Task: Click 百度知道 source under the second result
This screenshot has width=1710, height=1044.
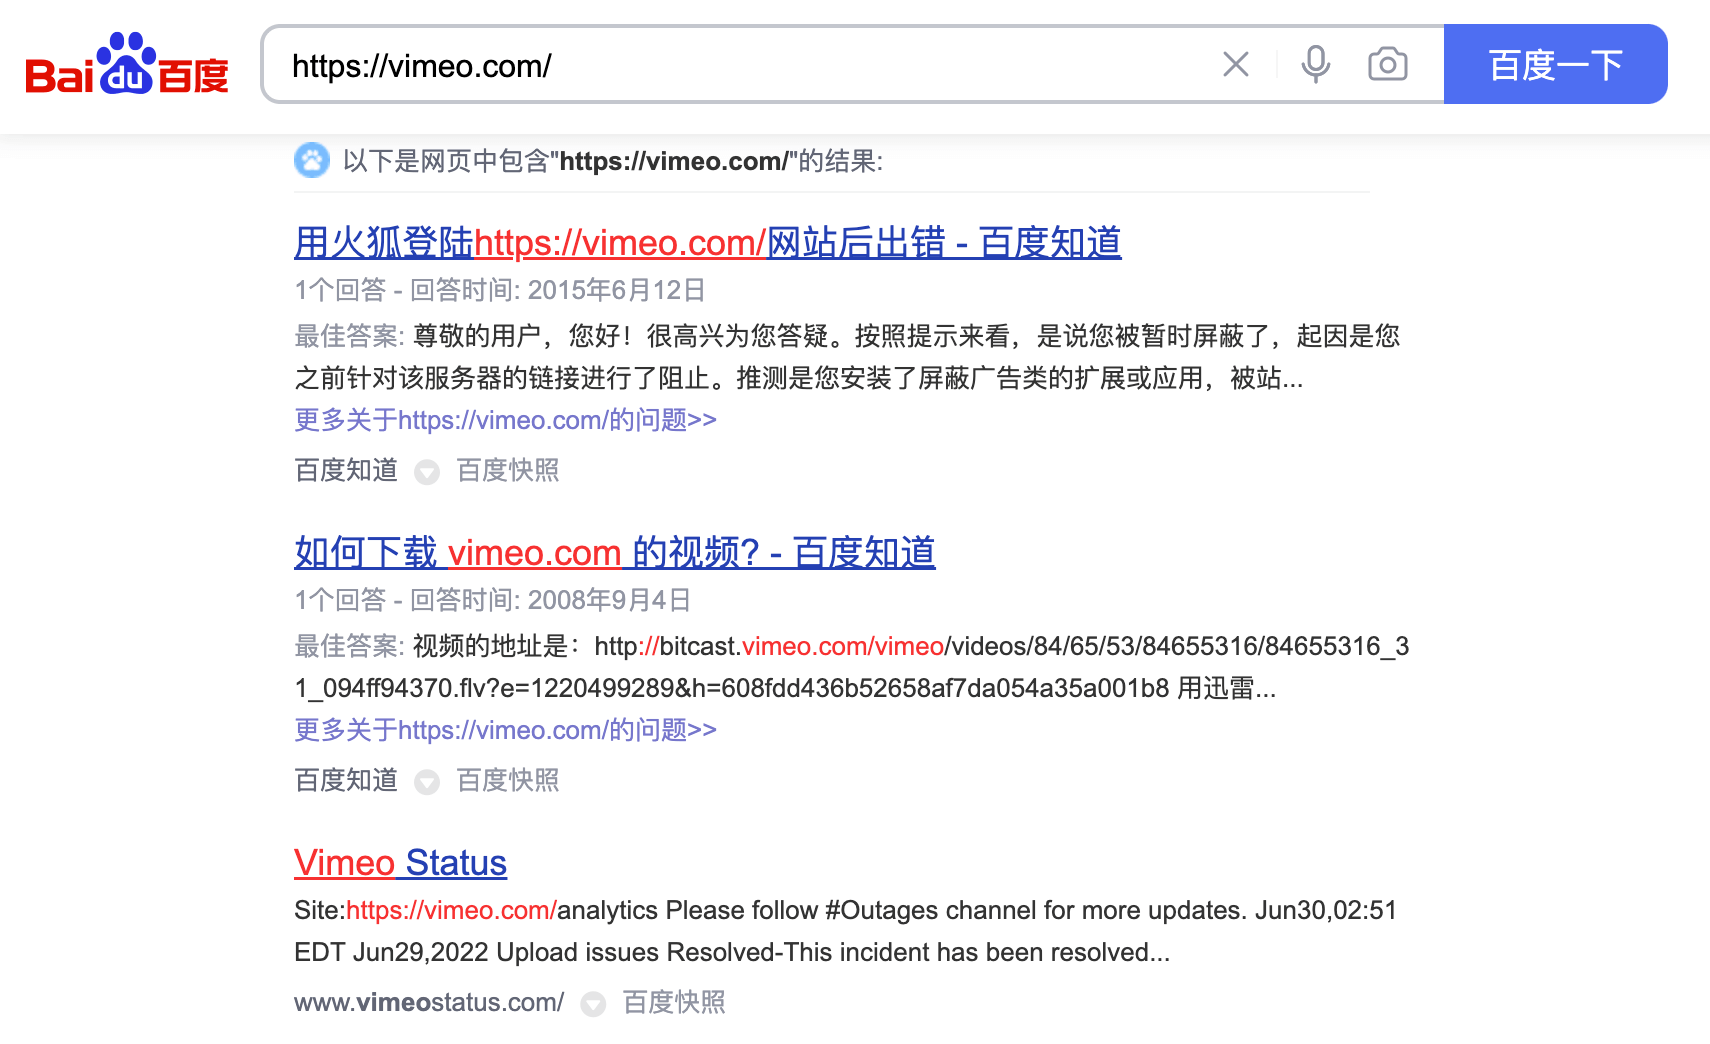Action: point(346,780)
